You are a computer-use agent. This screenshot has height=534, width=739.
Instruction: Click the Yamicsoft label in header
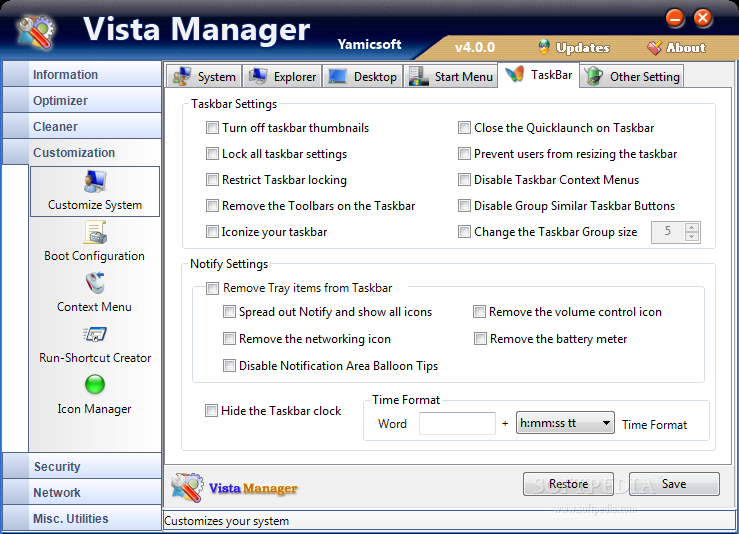(x=370, y=44)
